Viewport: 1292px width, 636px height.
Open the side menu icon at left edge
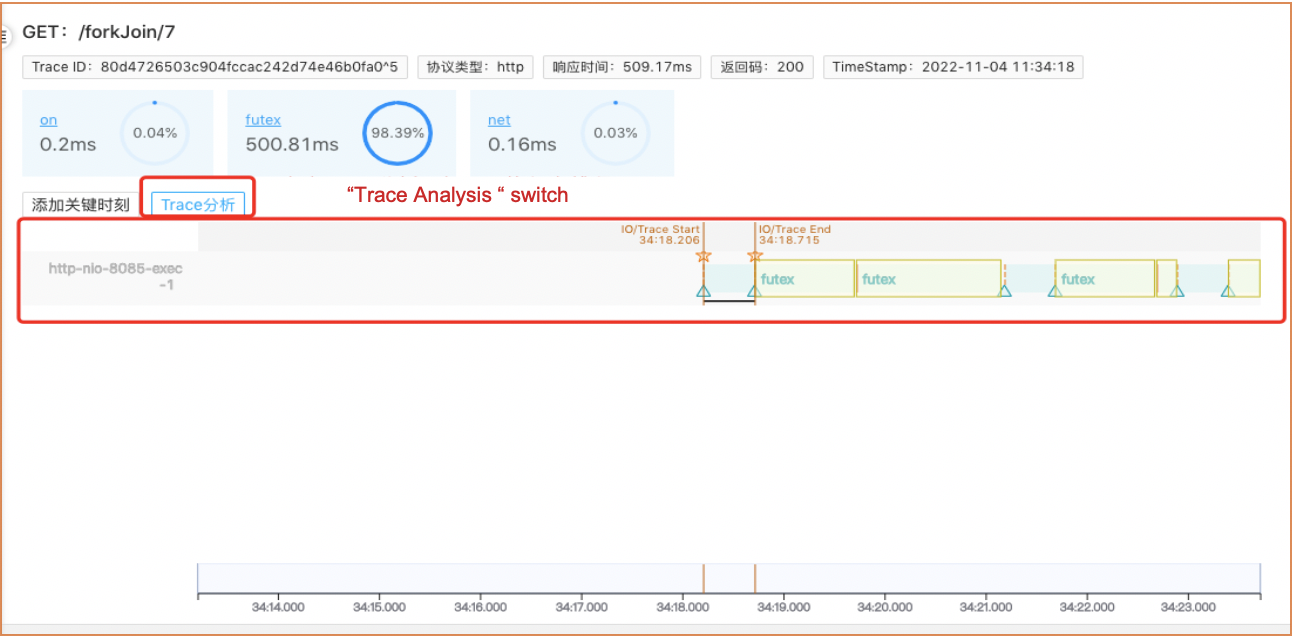[x=4, y=35]
